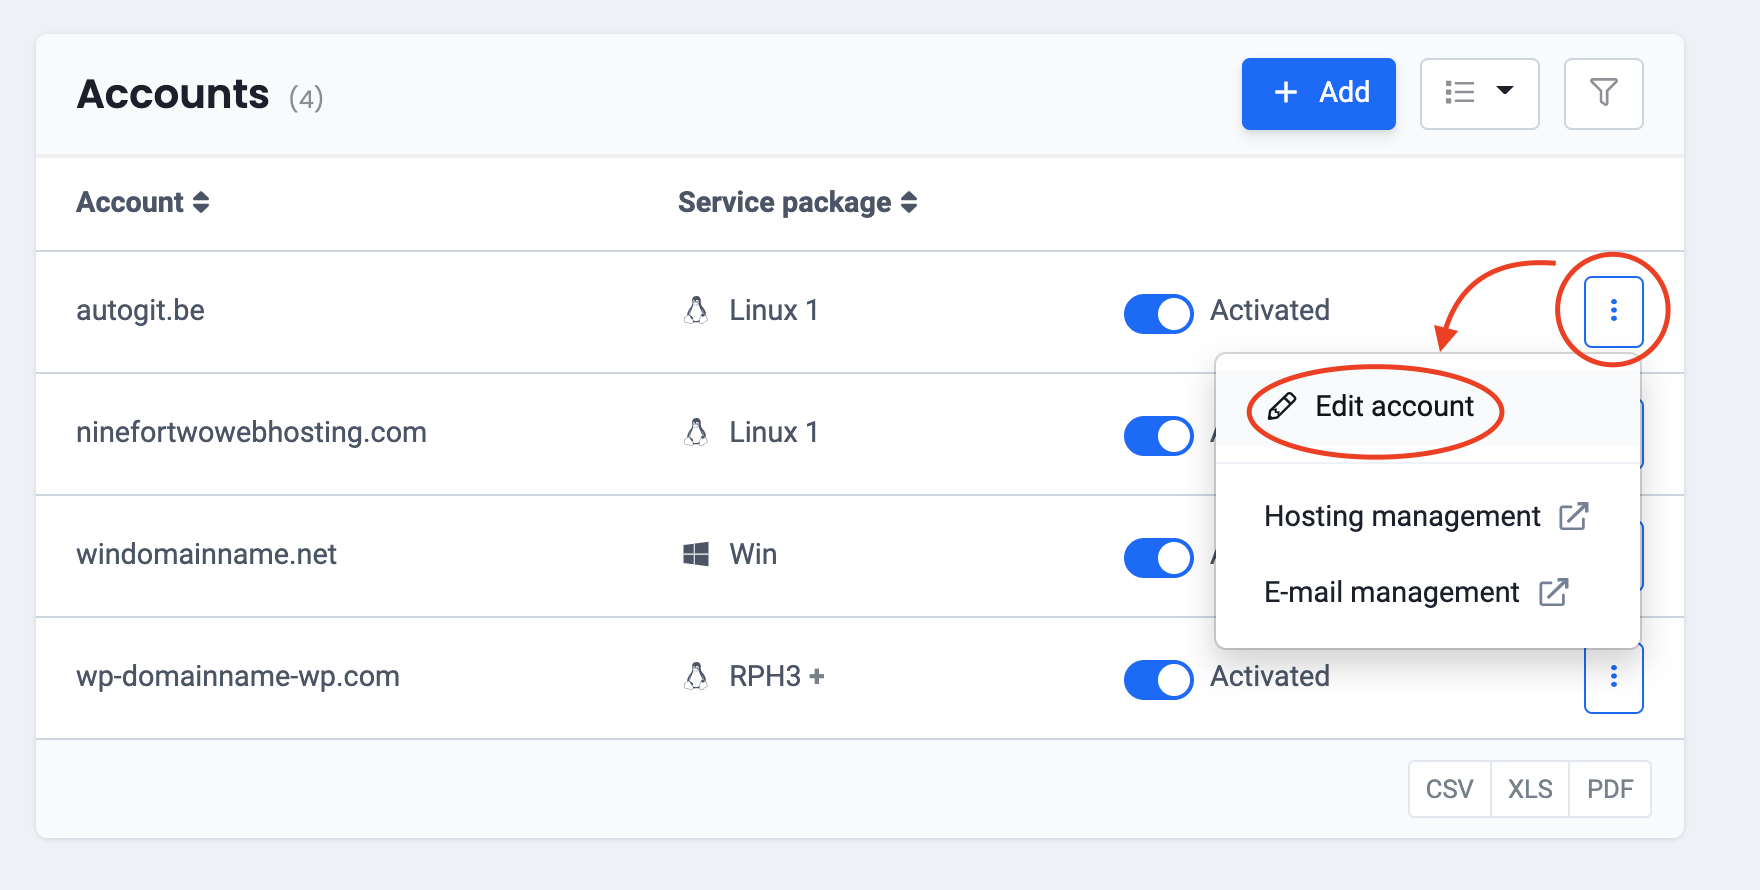Screen dimensions: 1760x890
Task: Open three-dot menu for wp-domainname-wp.com
Action: pyautogui.click(x=1613, y=677)
